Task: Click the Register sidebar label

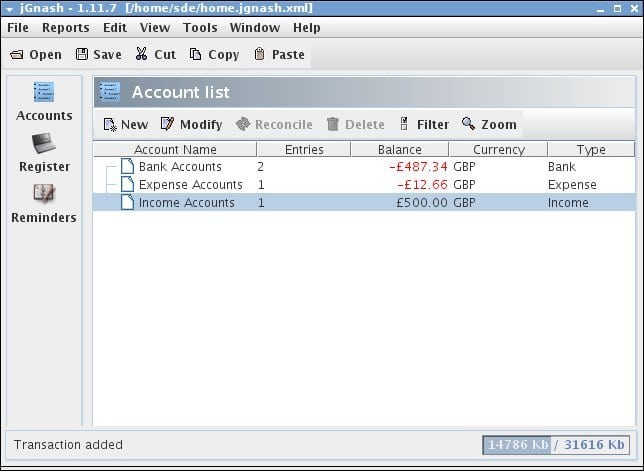Action: [x=44, y=167]
